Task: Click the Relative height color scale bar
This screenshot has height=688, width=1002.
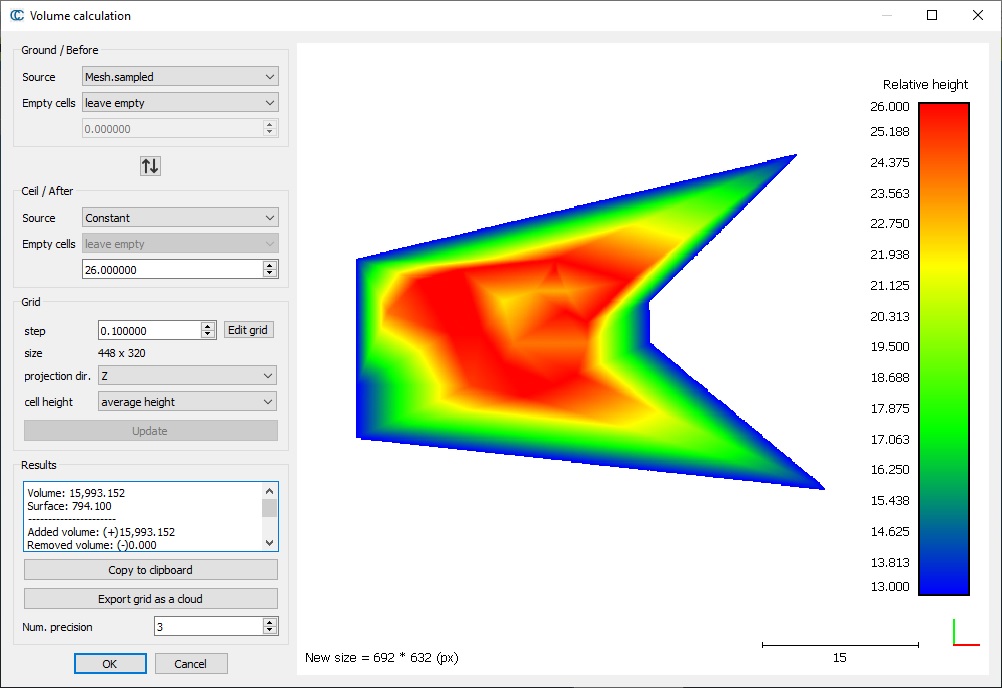Action: pyautogui.click(x=943, y=348)
